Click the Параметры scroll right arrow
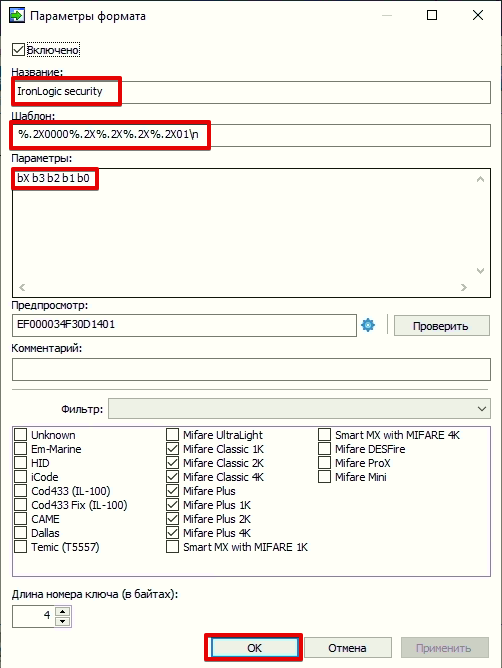This screenshot has height=668, width=502. 464,288
